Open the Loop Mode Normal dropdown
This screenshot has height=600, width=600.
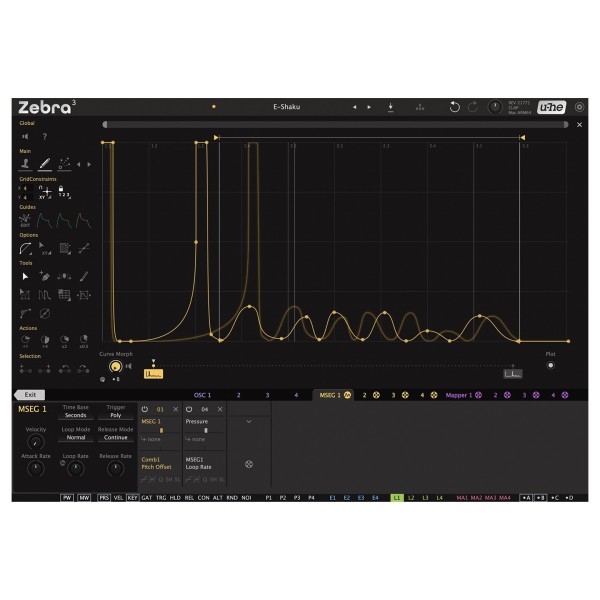pos(76,437)
